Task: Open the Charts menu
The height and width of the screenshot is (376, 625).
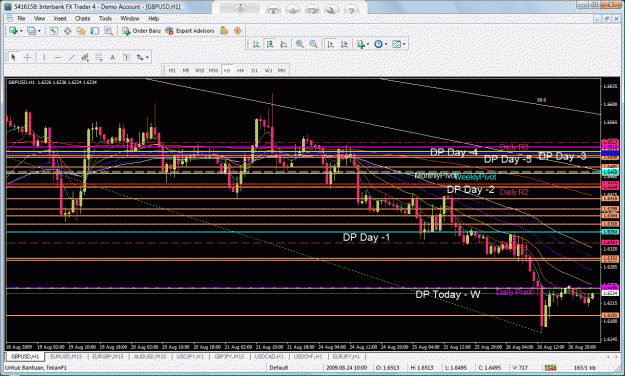Action: click(x=82, y=18)
